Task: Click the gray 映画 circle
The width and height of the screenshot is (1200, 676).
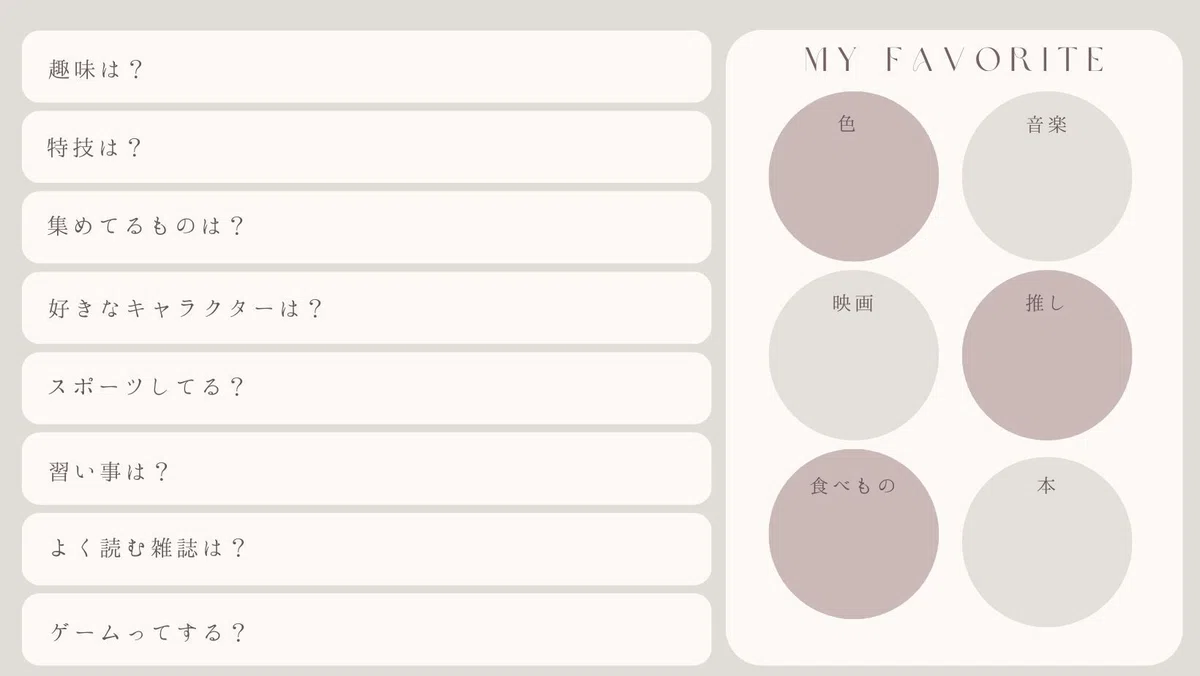Action: click(853, 355)
